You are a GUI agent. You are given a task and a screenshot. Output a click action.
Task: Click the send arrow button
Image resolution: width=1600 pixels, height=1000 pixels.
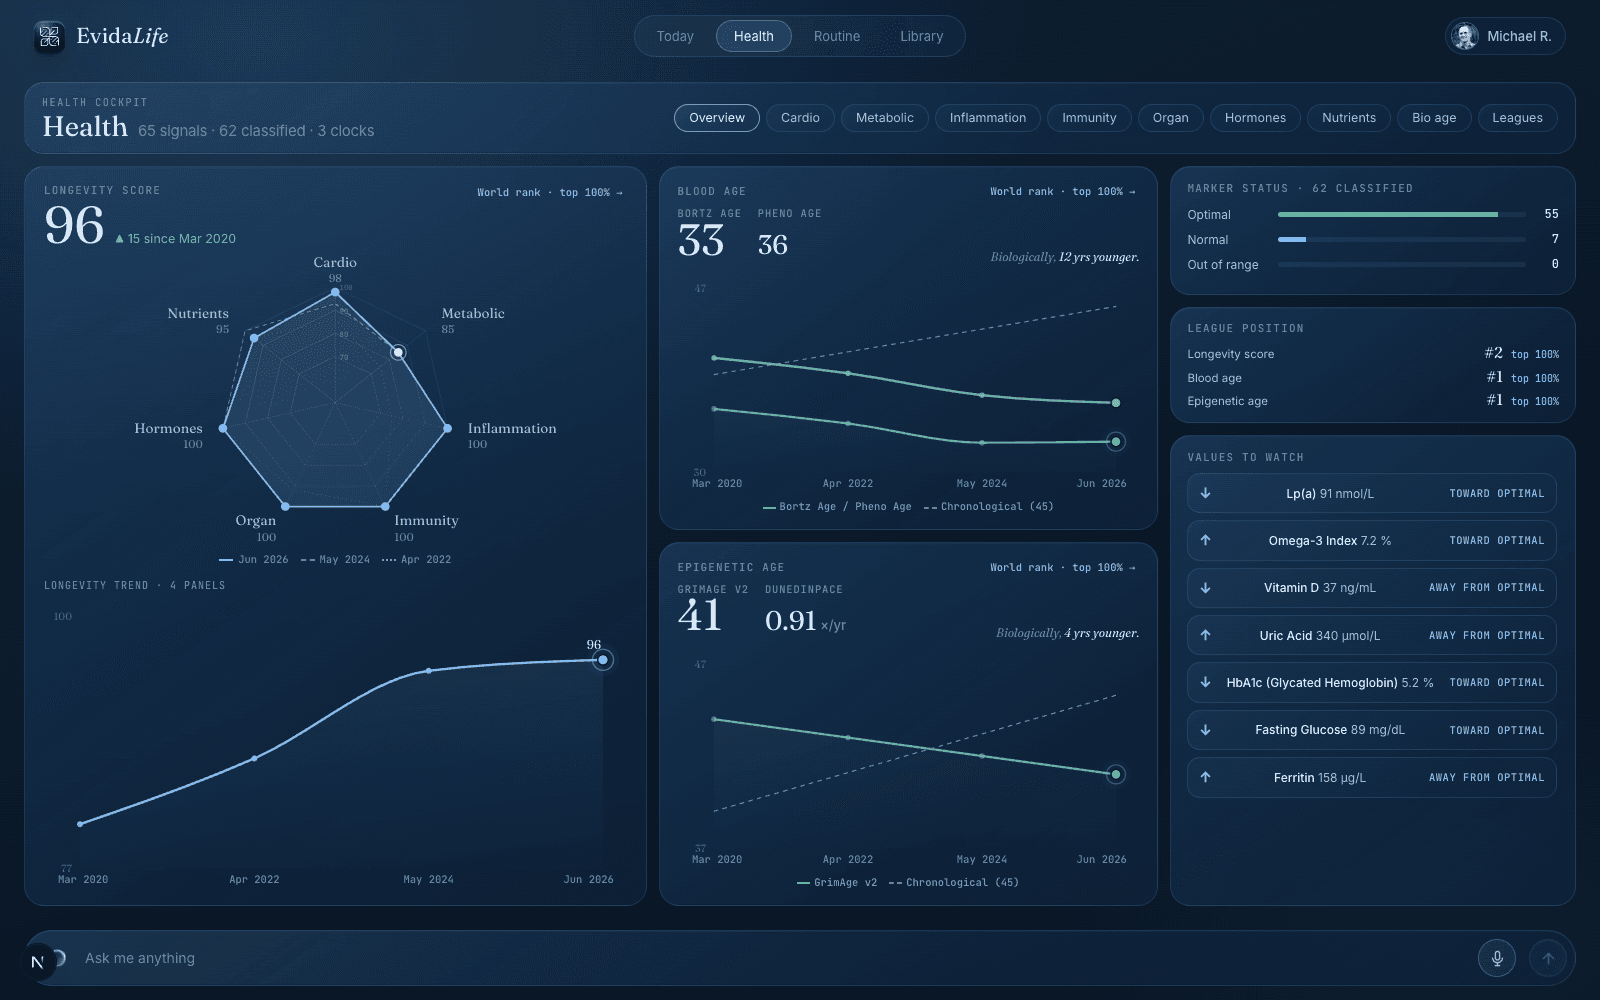tap(1548, 958)
